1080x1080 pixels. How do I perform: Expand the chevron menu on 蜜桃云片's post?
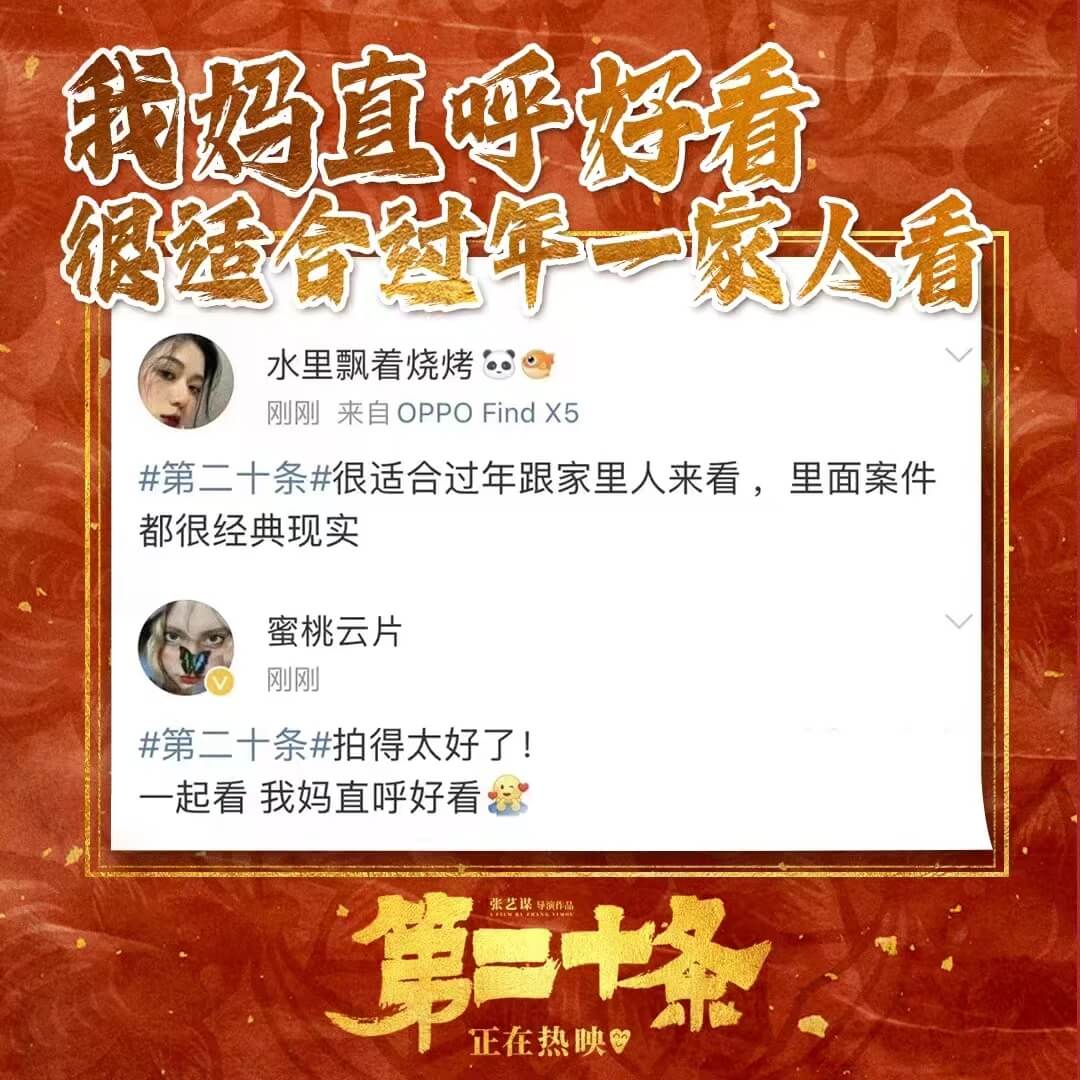pos(959,621)
